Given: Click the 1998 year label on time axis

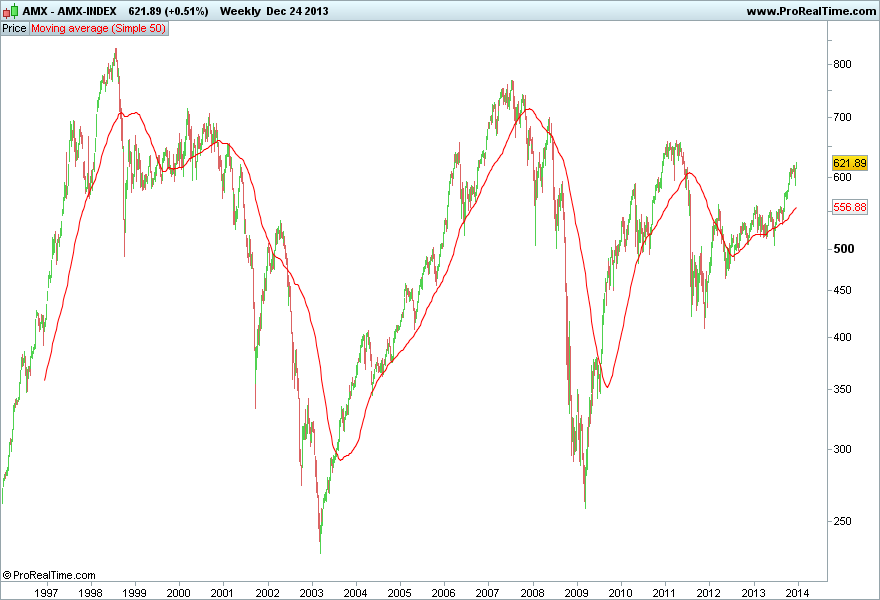Looking at the screenshot, I should pos(90,593).
